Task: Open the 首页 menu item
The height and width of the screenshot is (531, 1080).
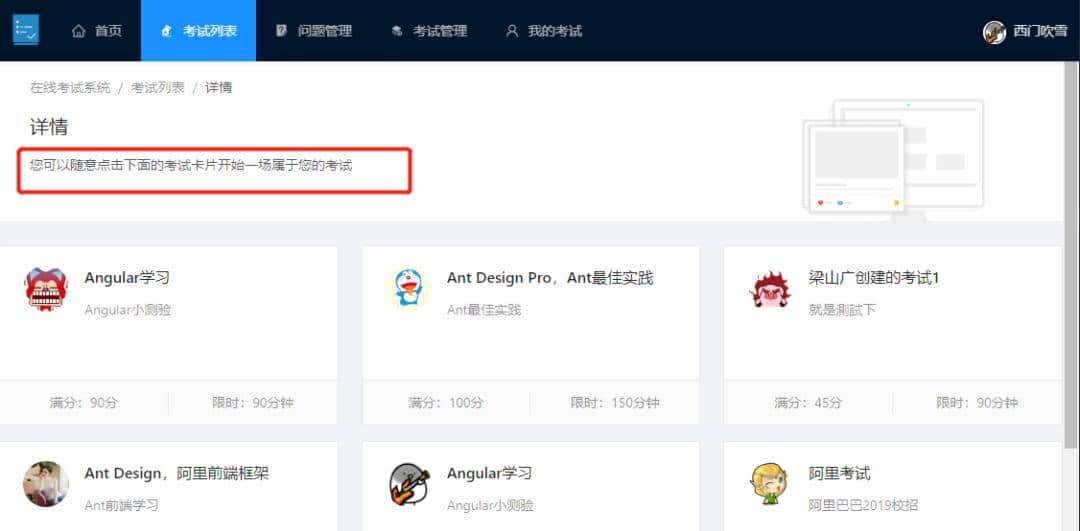Action: click(96, 31)
